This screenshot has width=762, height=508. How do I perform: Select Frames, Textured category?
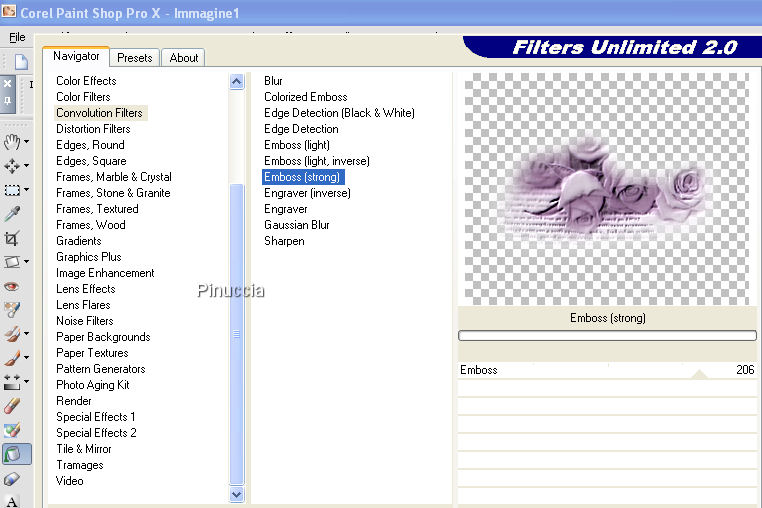point(97,209)
